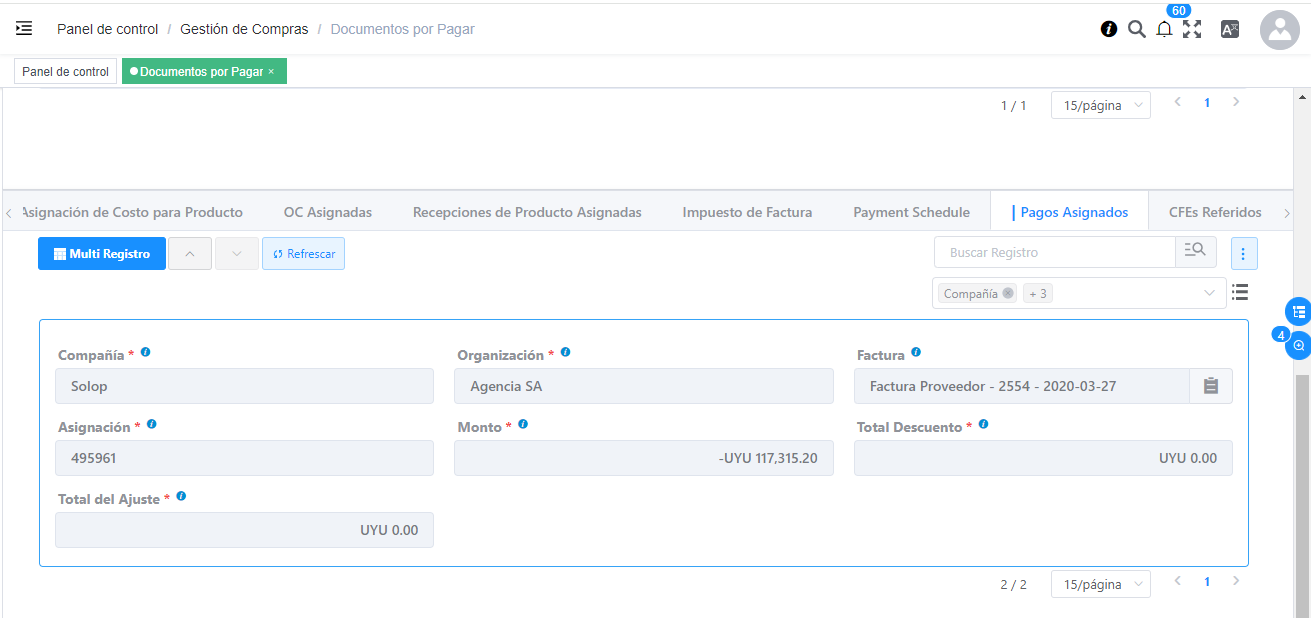Select the Payment Schedule tab
This screenshot has width=1311, height=618.
click(x=911, y=212)
